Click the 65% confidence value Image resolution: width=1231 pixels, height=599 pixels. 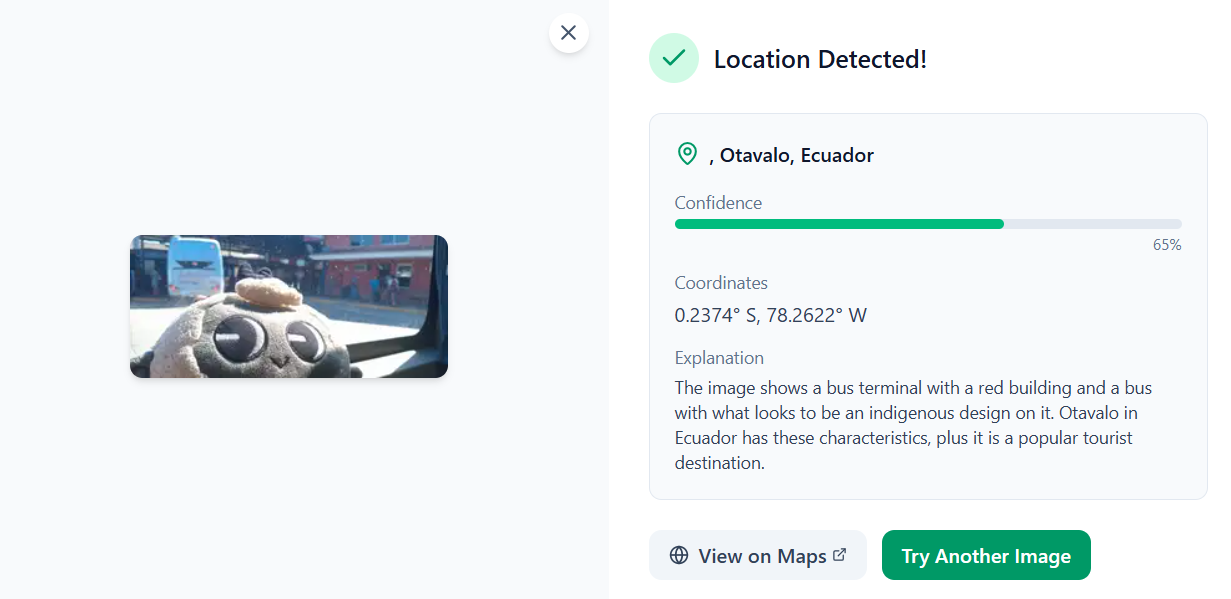click(1167, 245)
